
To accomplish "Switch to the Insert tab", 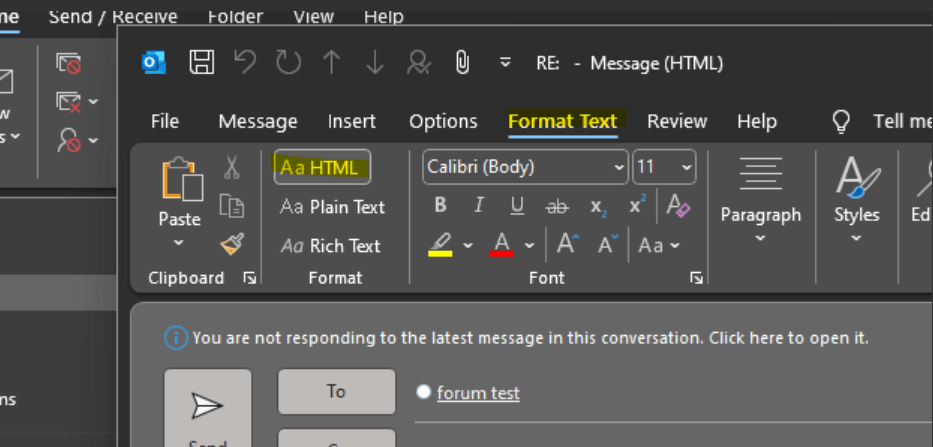I will pyautogui.click(x=352, y=121).
